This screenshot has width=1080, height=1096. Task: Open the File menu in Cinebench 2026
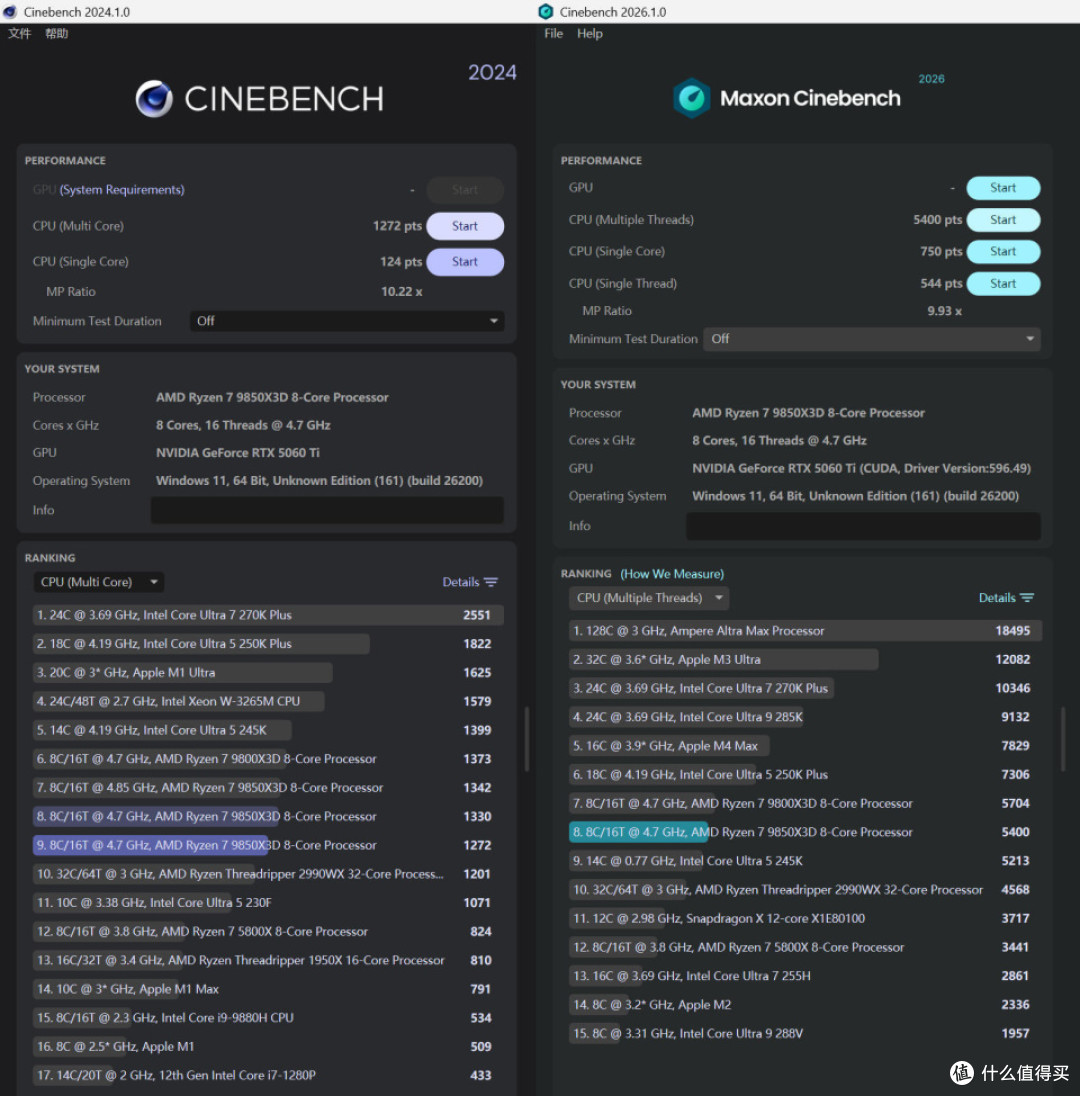[553, 34]
